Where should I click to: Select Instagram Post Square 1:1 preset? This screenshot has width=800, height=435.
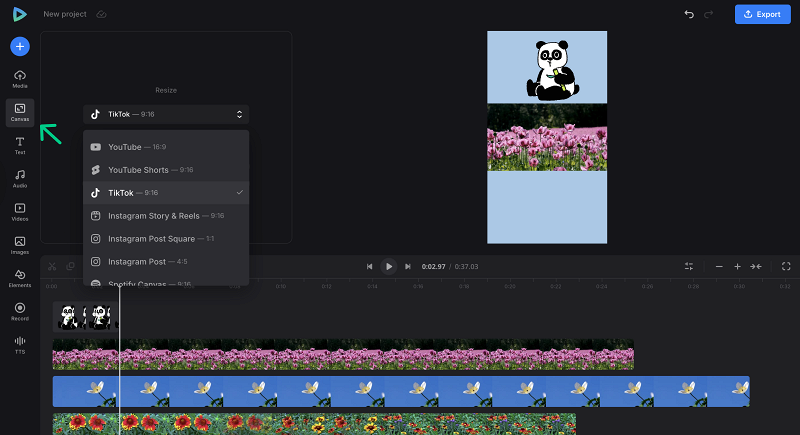click(166, 239)
